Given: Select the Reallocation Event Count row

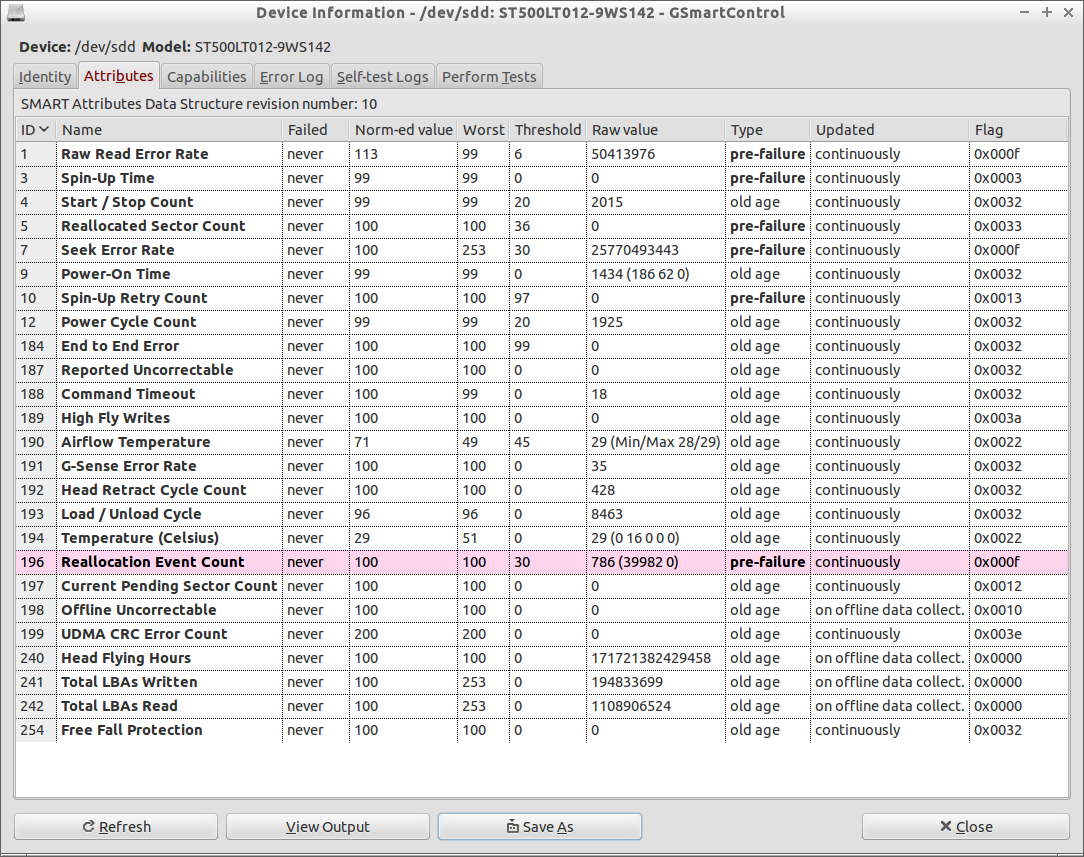Looking at the screenshot, I should pyautogui.click(x=541, y=562).
